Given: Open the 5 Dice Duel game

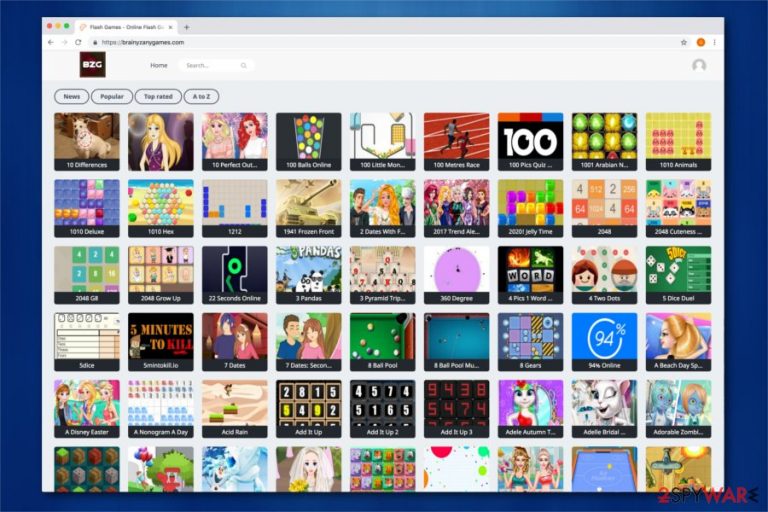Looking at the screenshot, I should pyautogui.click(x=678, y=275).
